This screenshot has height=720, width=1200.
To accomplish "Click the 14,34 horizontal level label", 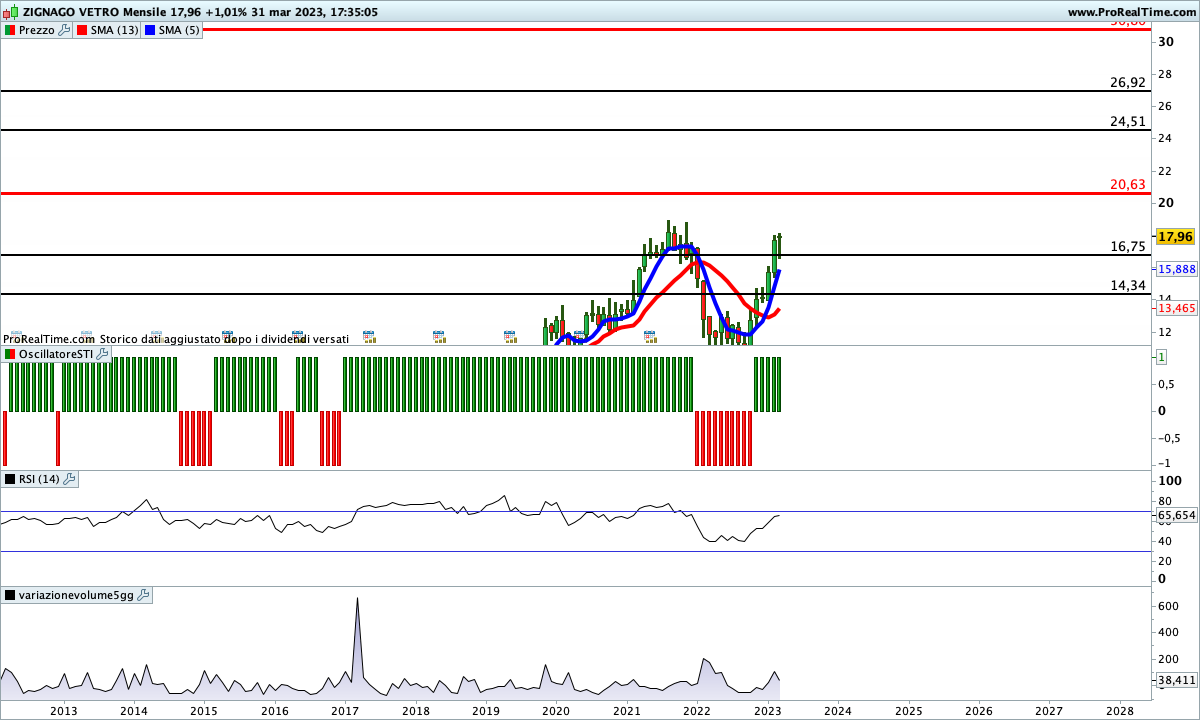I will 1128,285.
